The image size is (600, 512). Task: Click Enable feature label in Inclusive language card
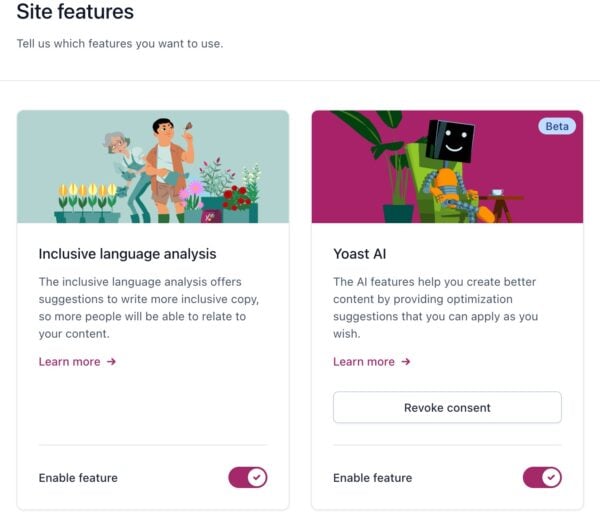click(78, 478)
